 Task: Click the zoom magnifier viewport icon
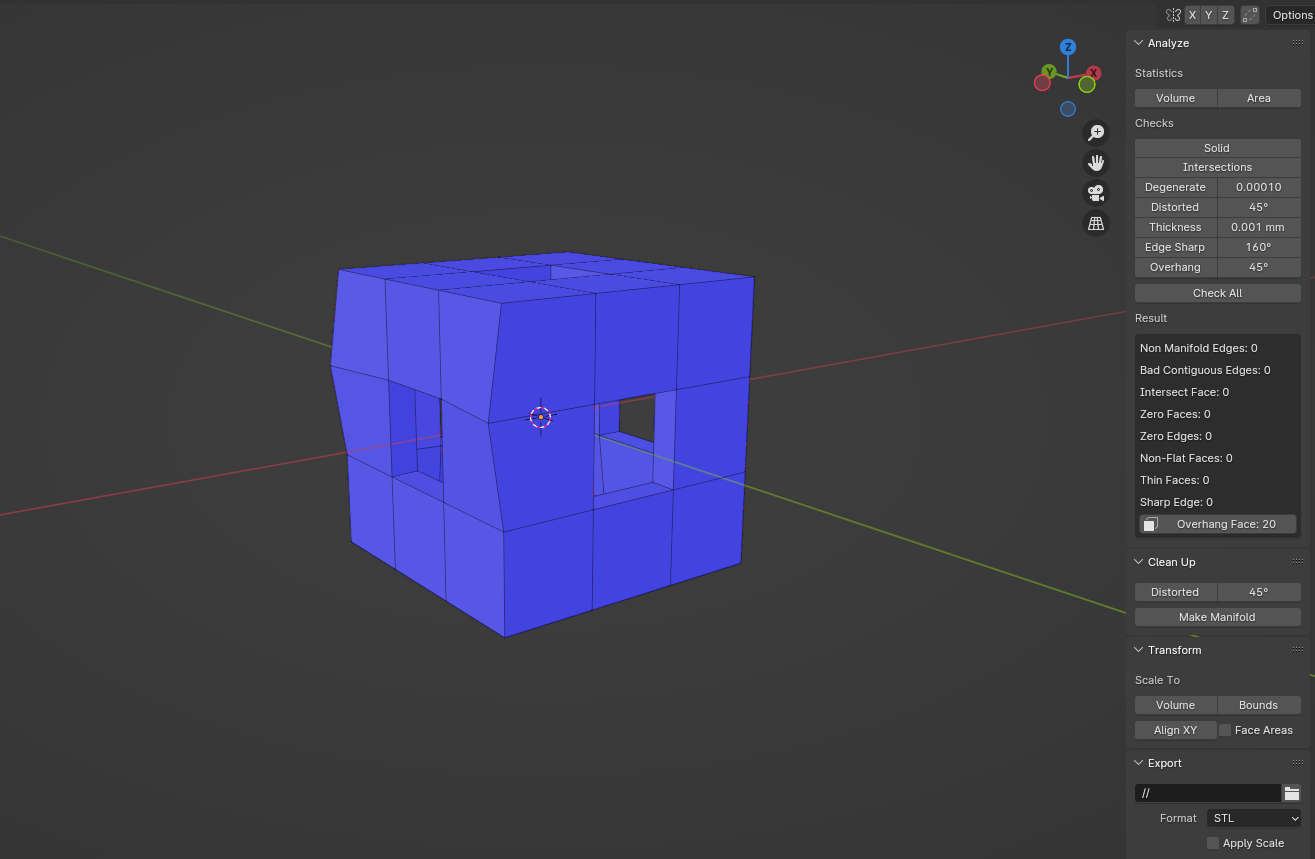[x=1096, y=132]
